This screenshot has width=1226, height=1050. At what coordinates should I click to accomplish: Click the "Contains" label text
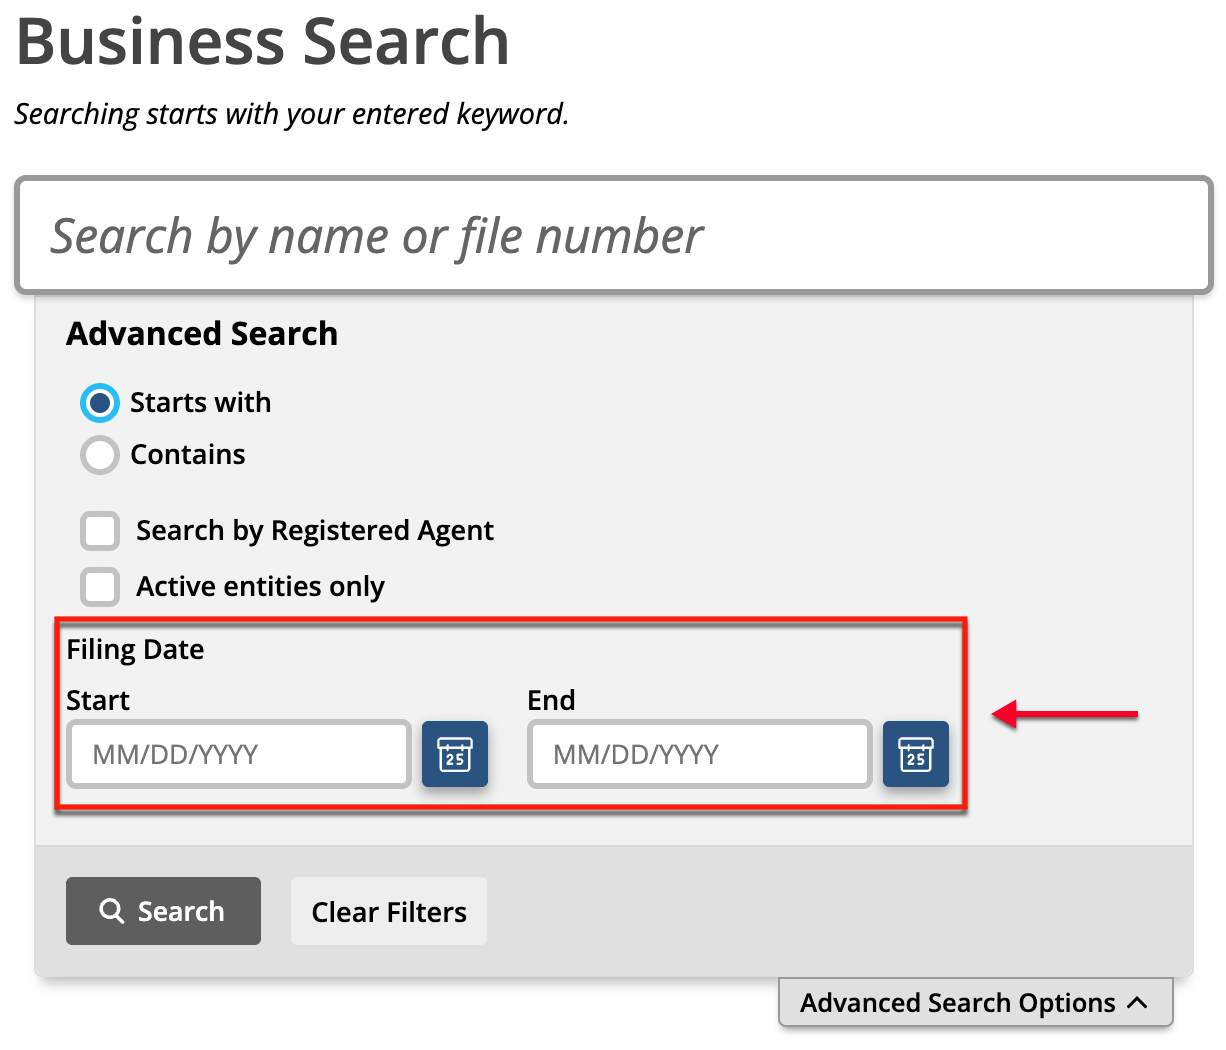(188, 454)
